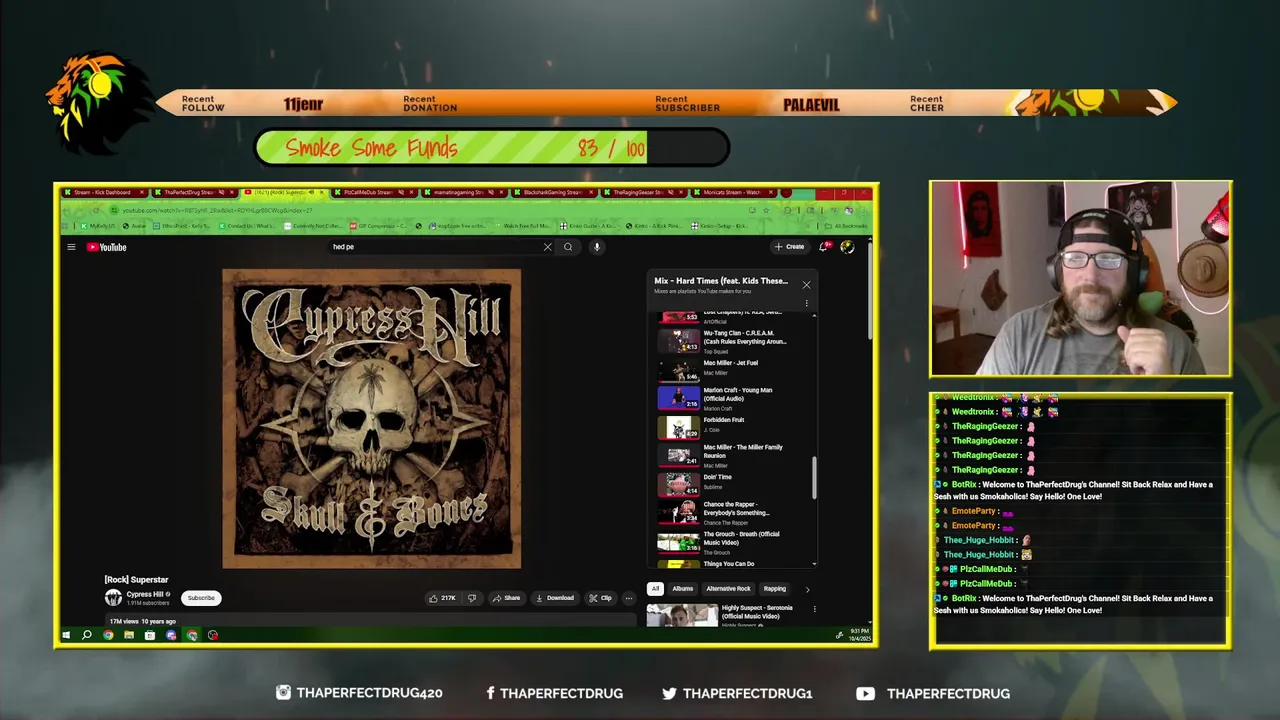Open the All Bookmarks folder
1280x720 pixels.
(845, 226)
